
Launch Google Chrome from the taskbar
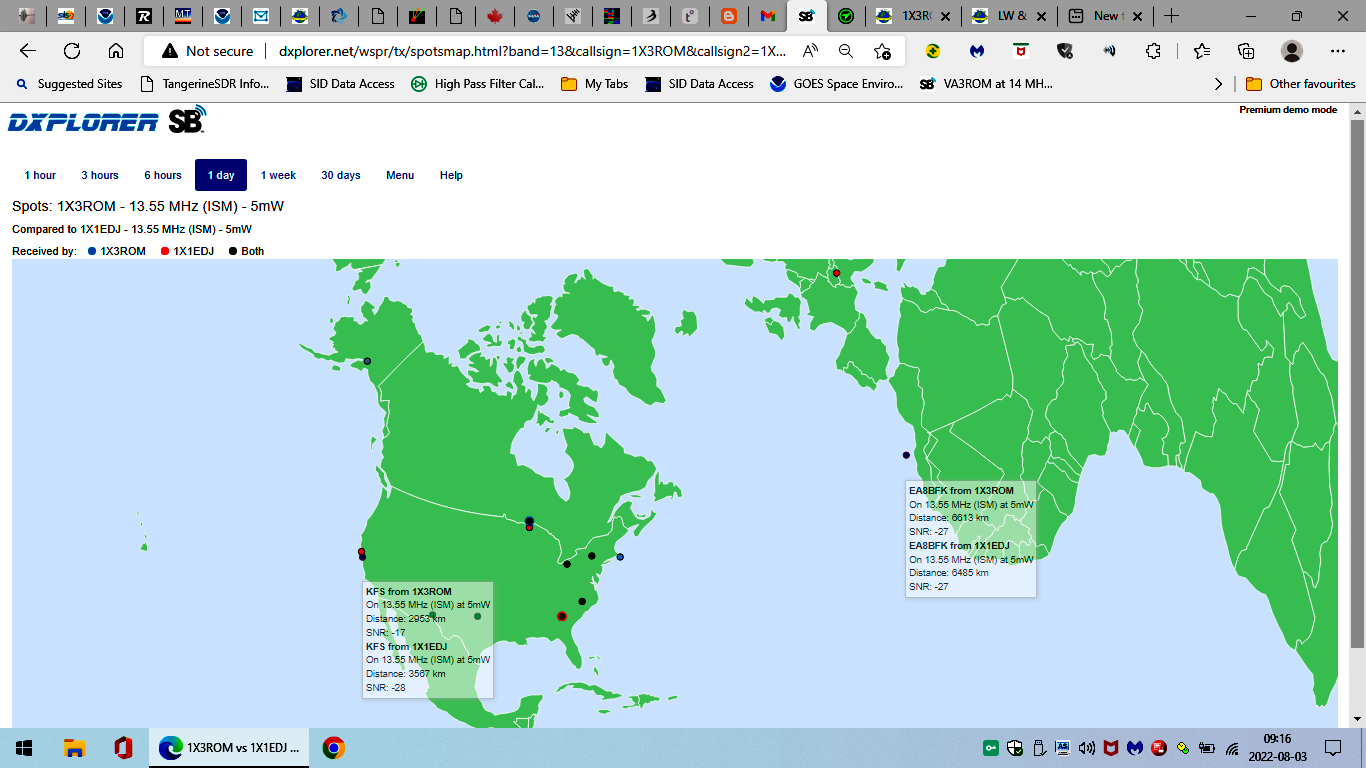(x=334, y=748)
